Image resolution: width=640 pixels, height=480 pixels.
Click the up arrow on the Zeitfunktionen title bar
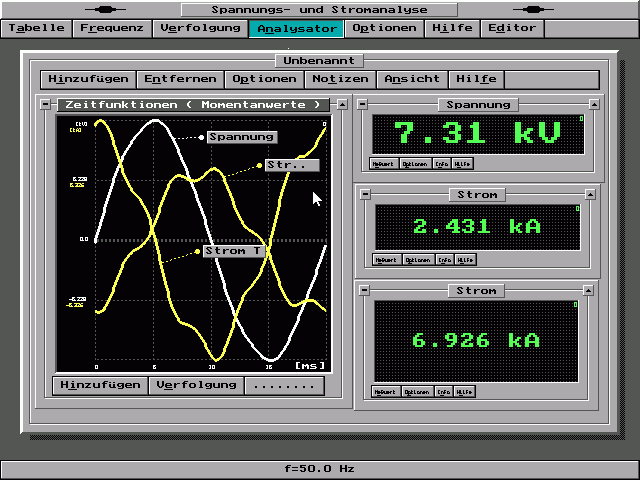[342, 104]
